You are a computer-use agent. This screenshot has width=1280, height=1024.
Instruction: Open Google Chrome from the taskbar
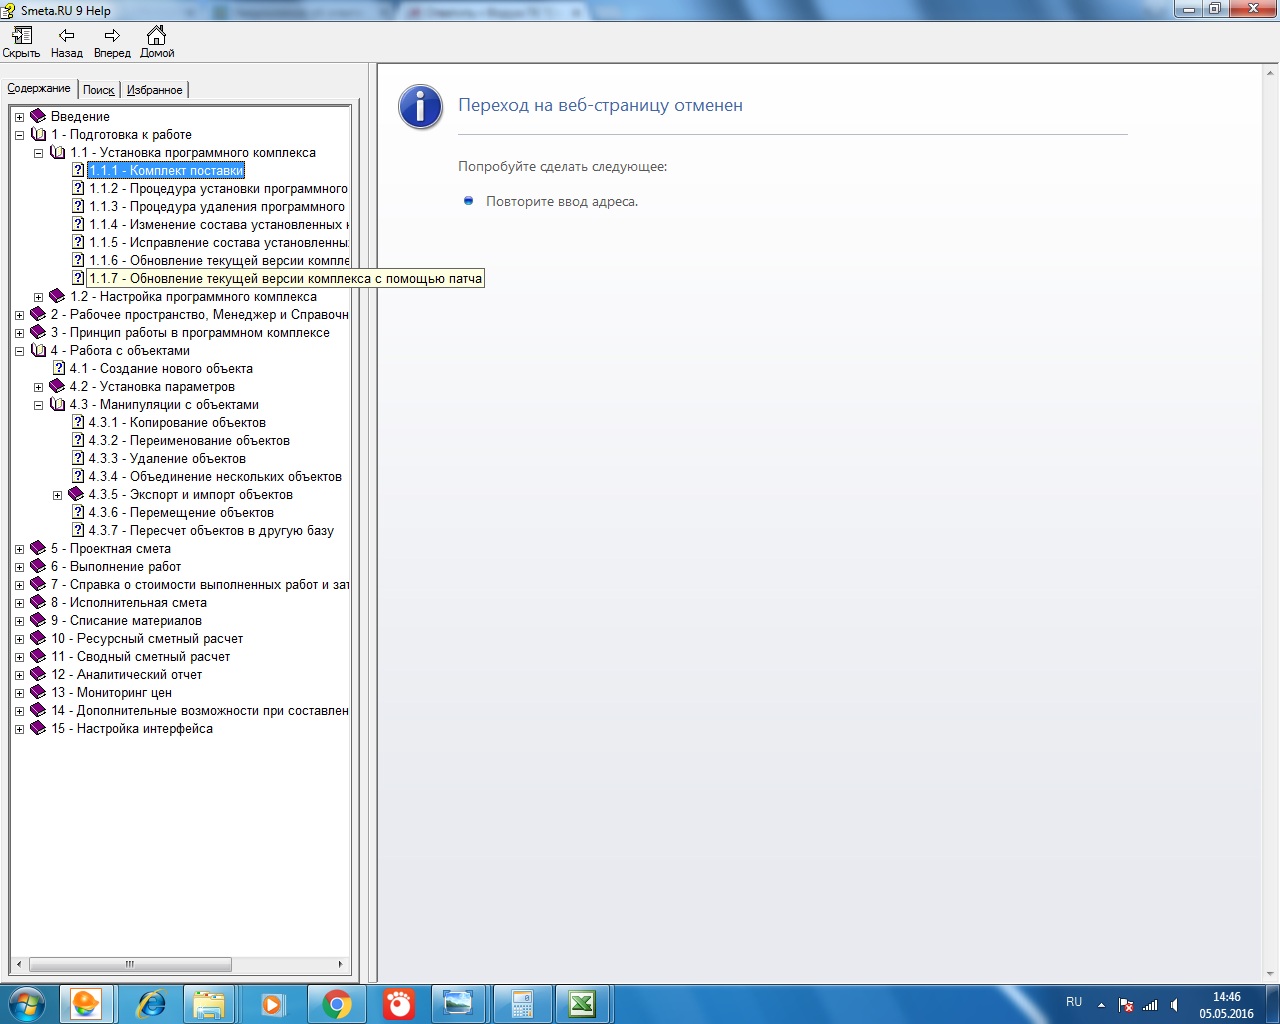click(337, 1004)
